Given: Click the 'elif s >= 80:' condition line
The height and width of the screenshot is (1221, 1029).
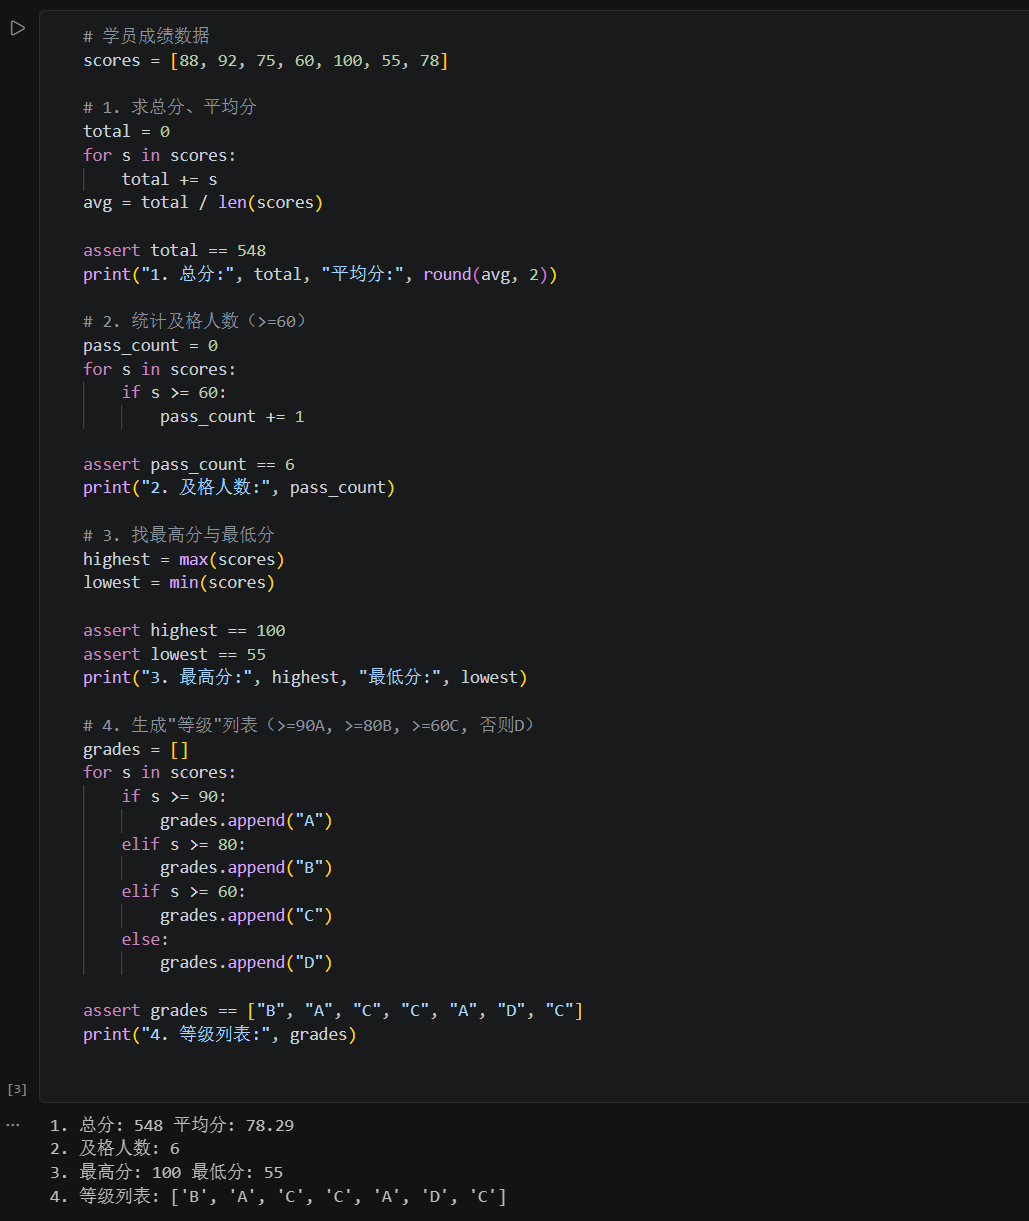Looking at the screenshot, I should (x=184, y=844).
